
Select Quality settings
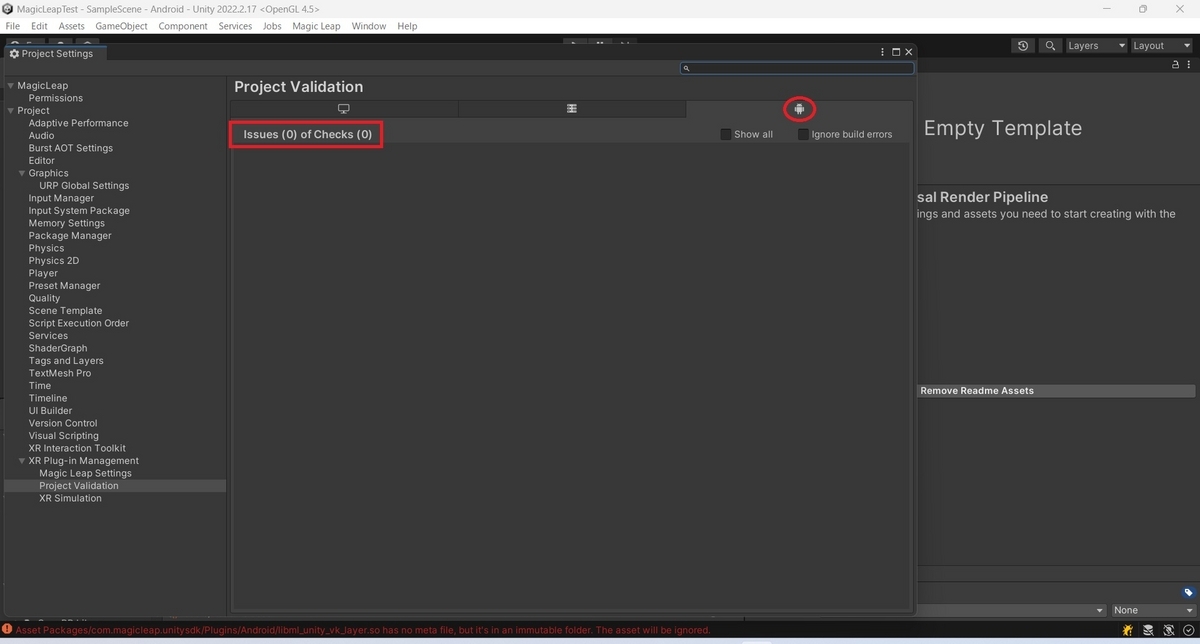44,298
